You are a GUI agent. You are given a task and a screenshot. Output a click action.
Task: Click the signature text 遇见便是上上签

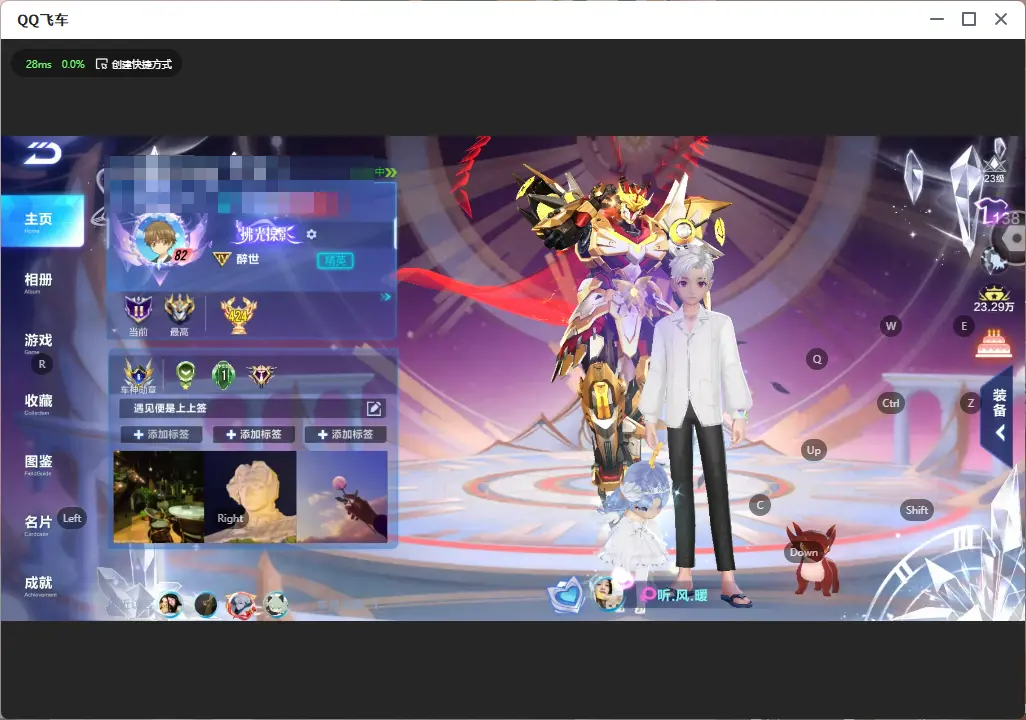point(169,408)
